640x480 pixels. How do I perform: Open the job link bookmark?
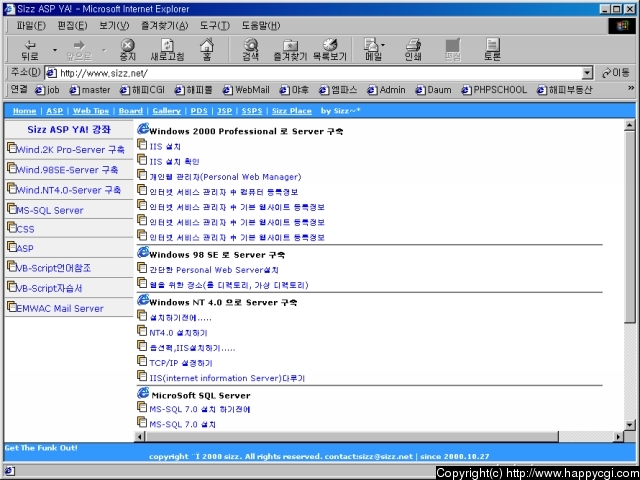[47, 90]
